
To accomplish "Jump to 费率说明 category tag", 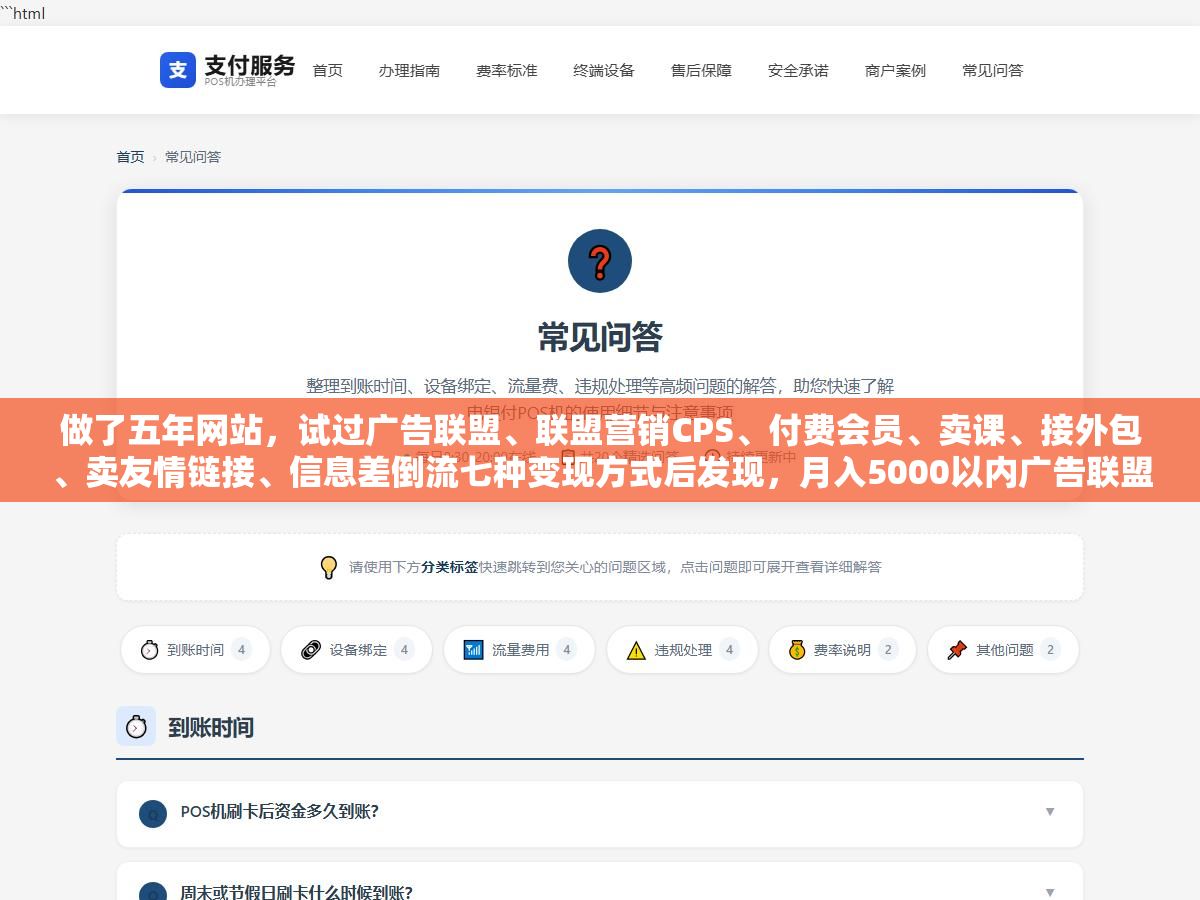I will tap(842, 650).
